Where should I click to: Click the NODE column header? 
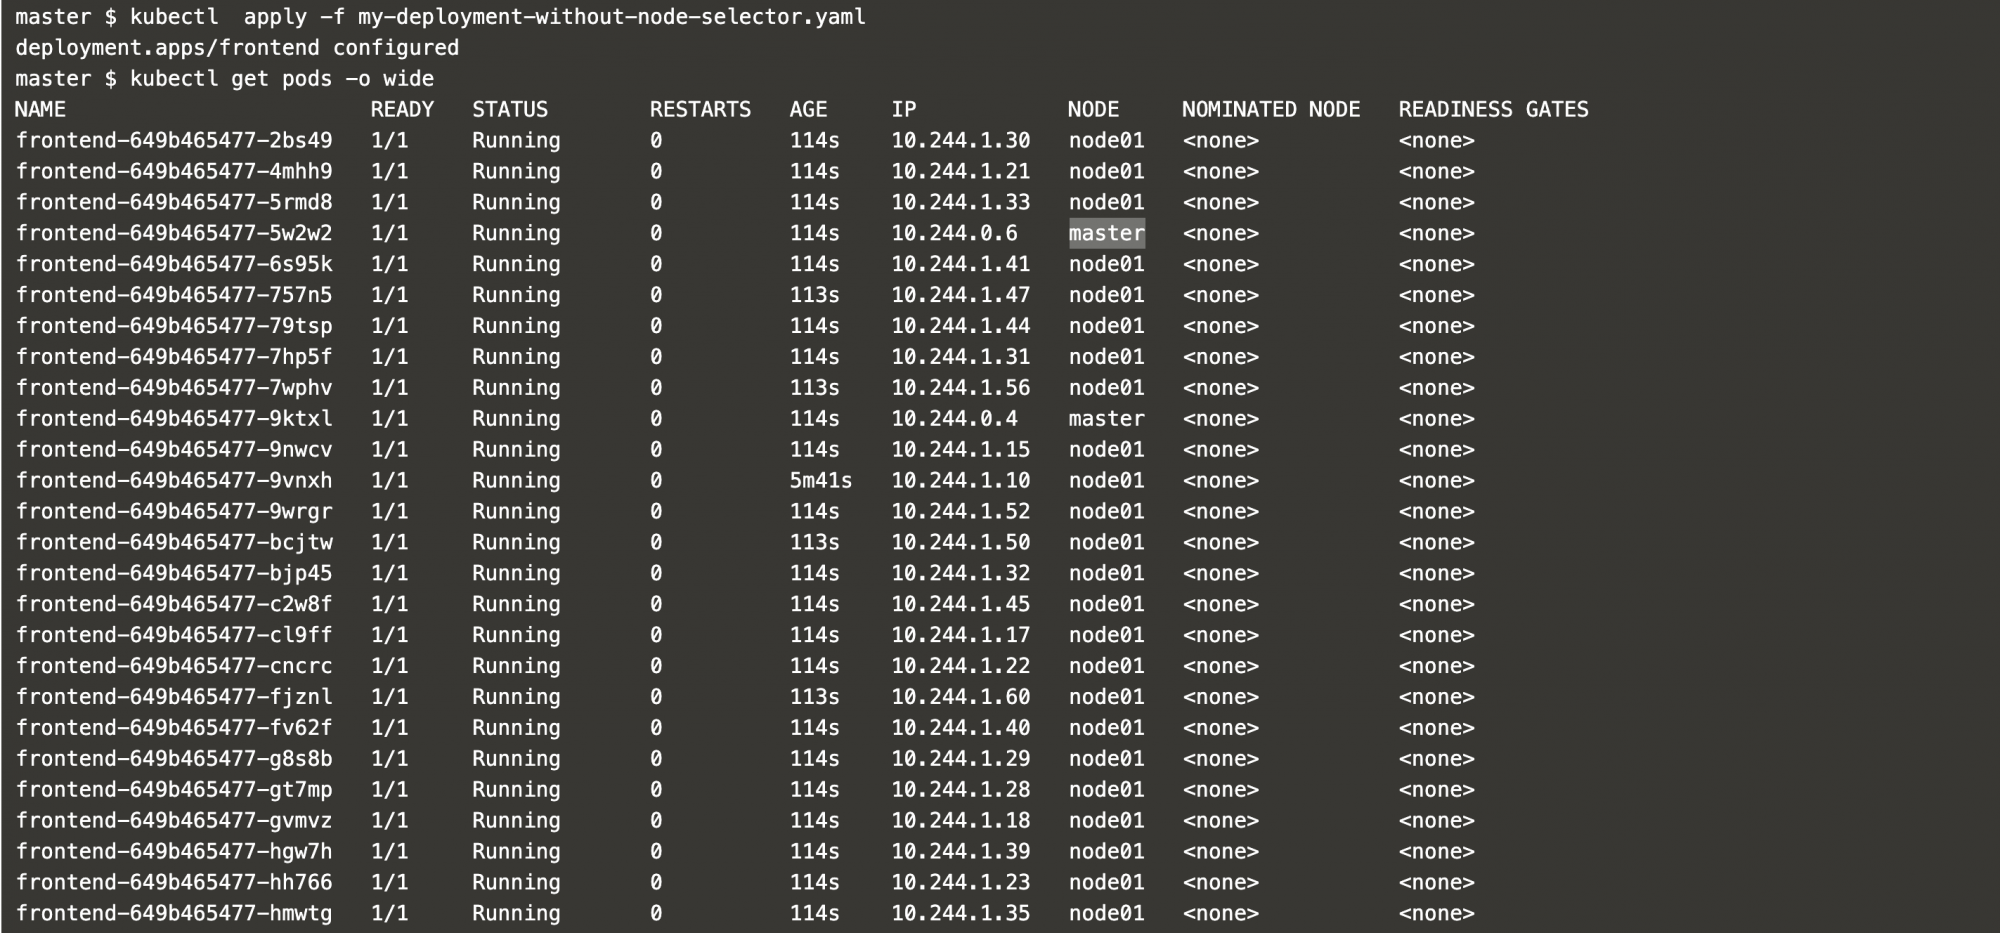pyautogui.click(x=1093, y=110)
